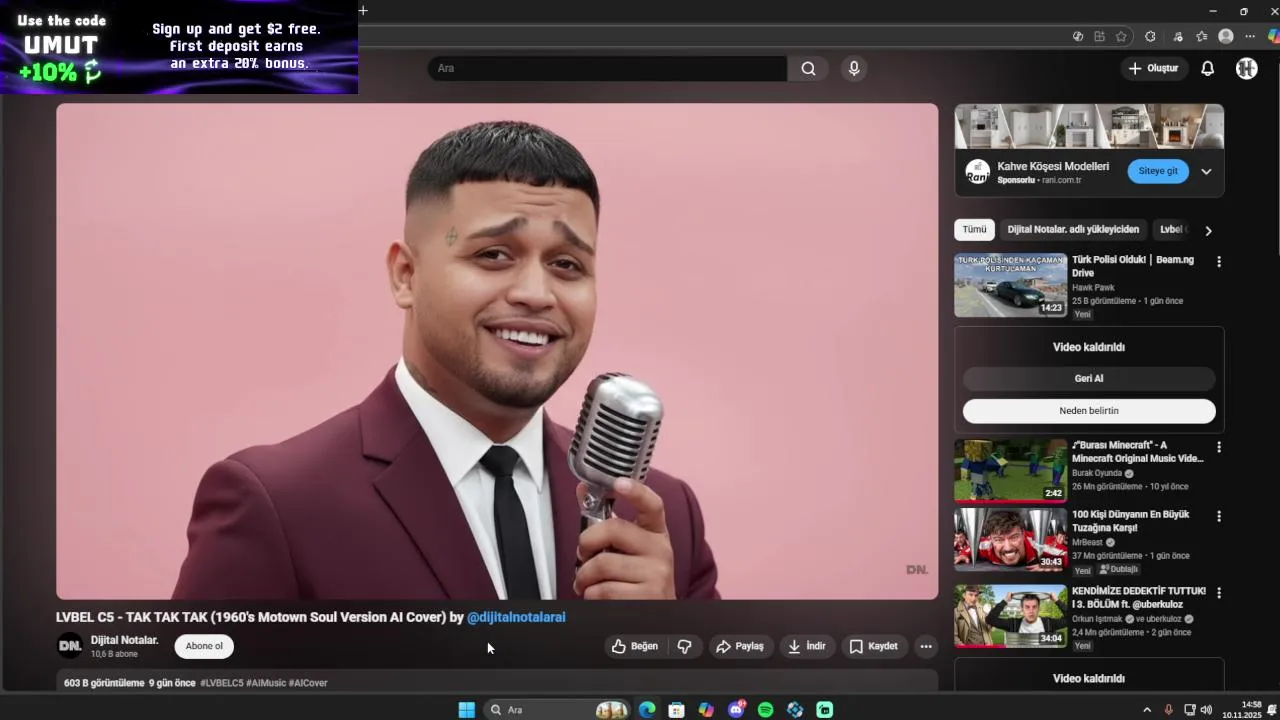Screen dimensions: 1280x720
Task: Open the YouTube account avatar menu
Action: (x=1246, y=68)
